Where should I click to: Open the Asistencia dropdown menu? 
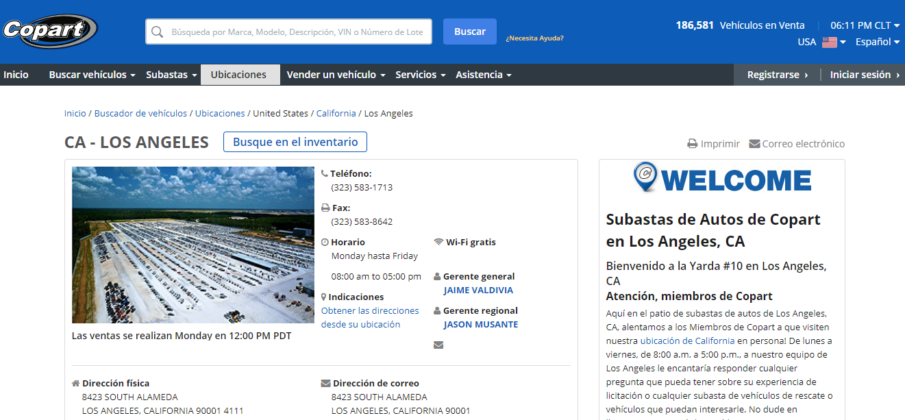(483, 75)
